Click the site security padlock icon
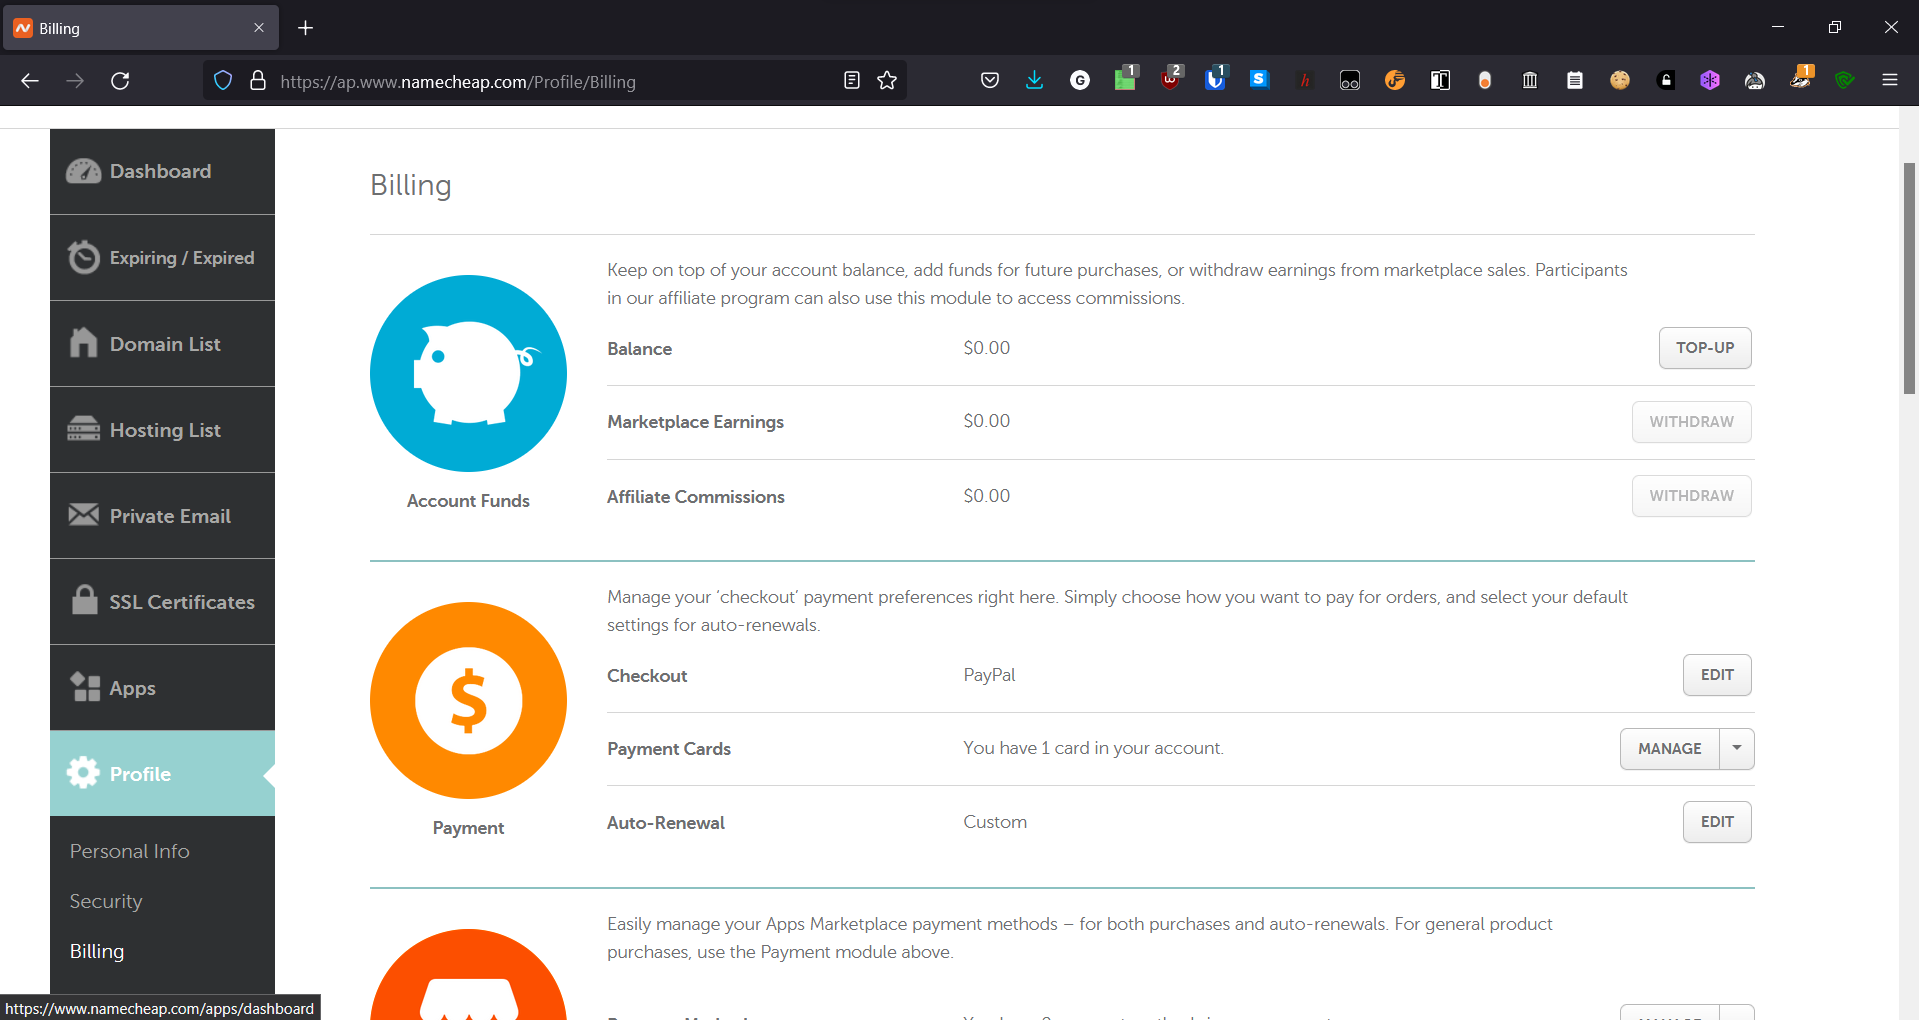The height and width of the screenshot is (1020, 1919). (258, 81)
